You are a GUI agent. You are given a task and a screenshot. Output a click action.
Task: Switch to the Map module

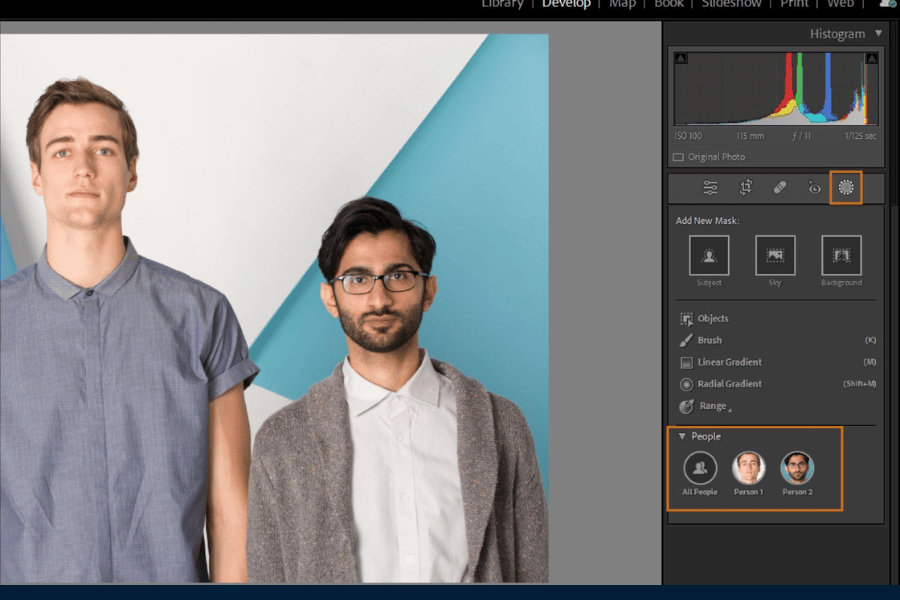click(622, 4)
